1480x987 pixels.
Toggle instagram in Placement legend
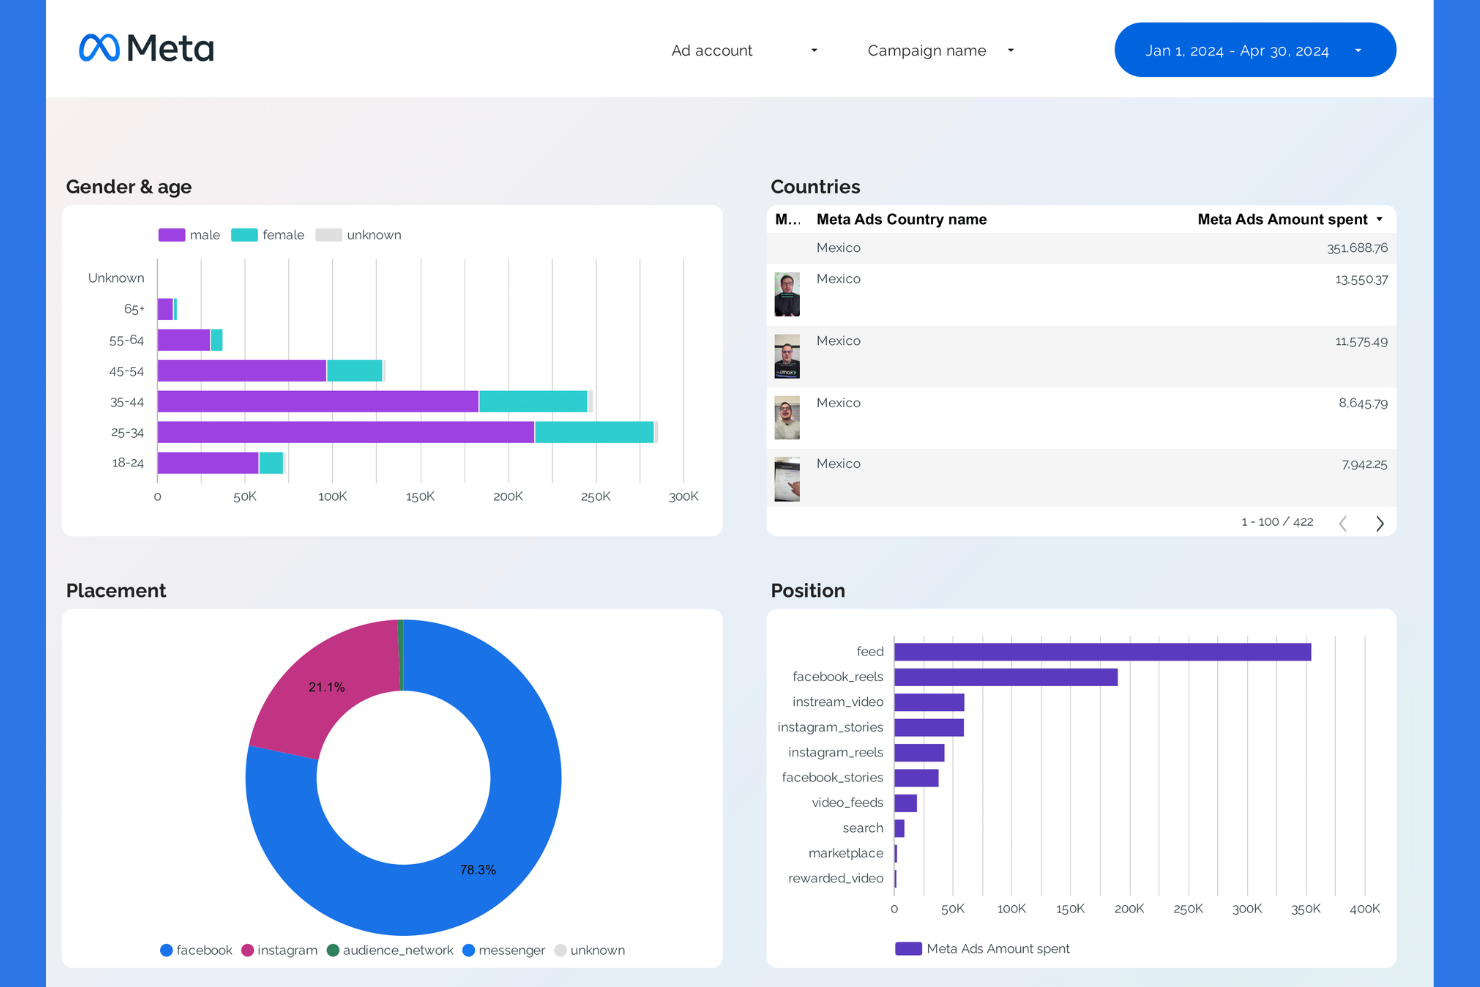click(x=279, y=950)
